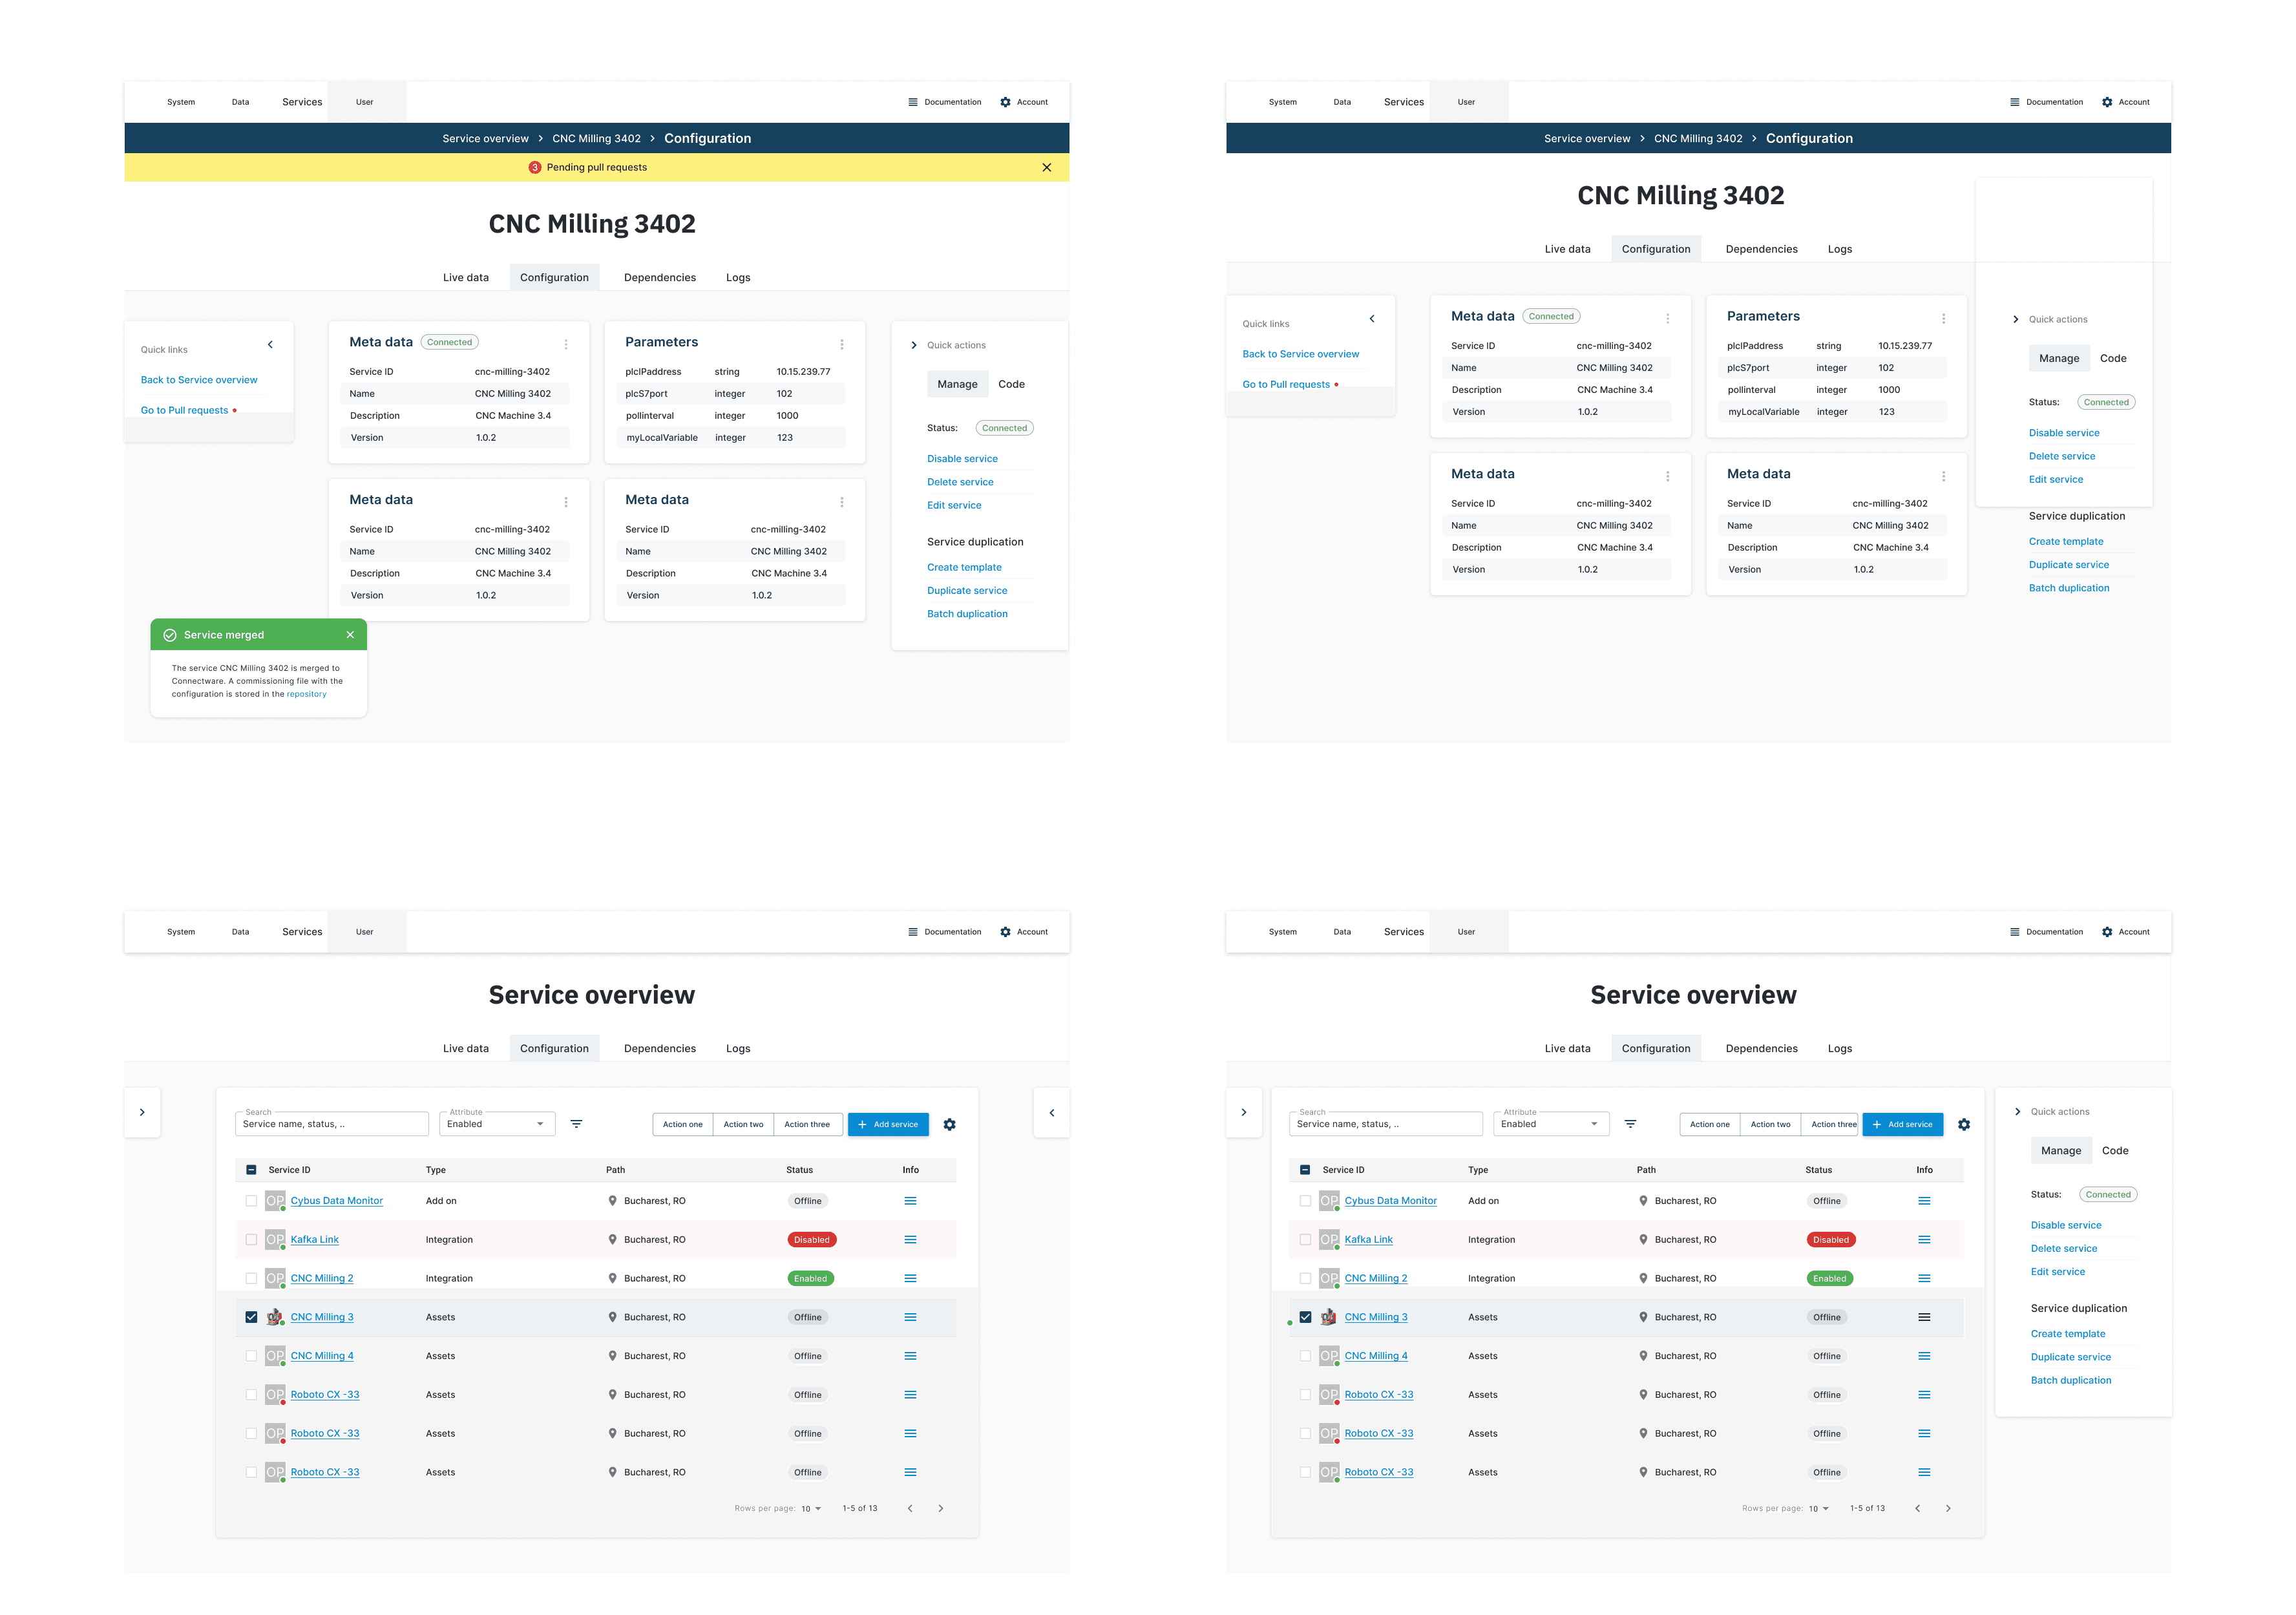Go to previous page in bottom-right table
Viewport: 2296px width, 1615px height.
coord(1917,1508)
